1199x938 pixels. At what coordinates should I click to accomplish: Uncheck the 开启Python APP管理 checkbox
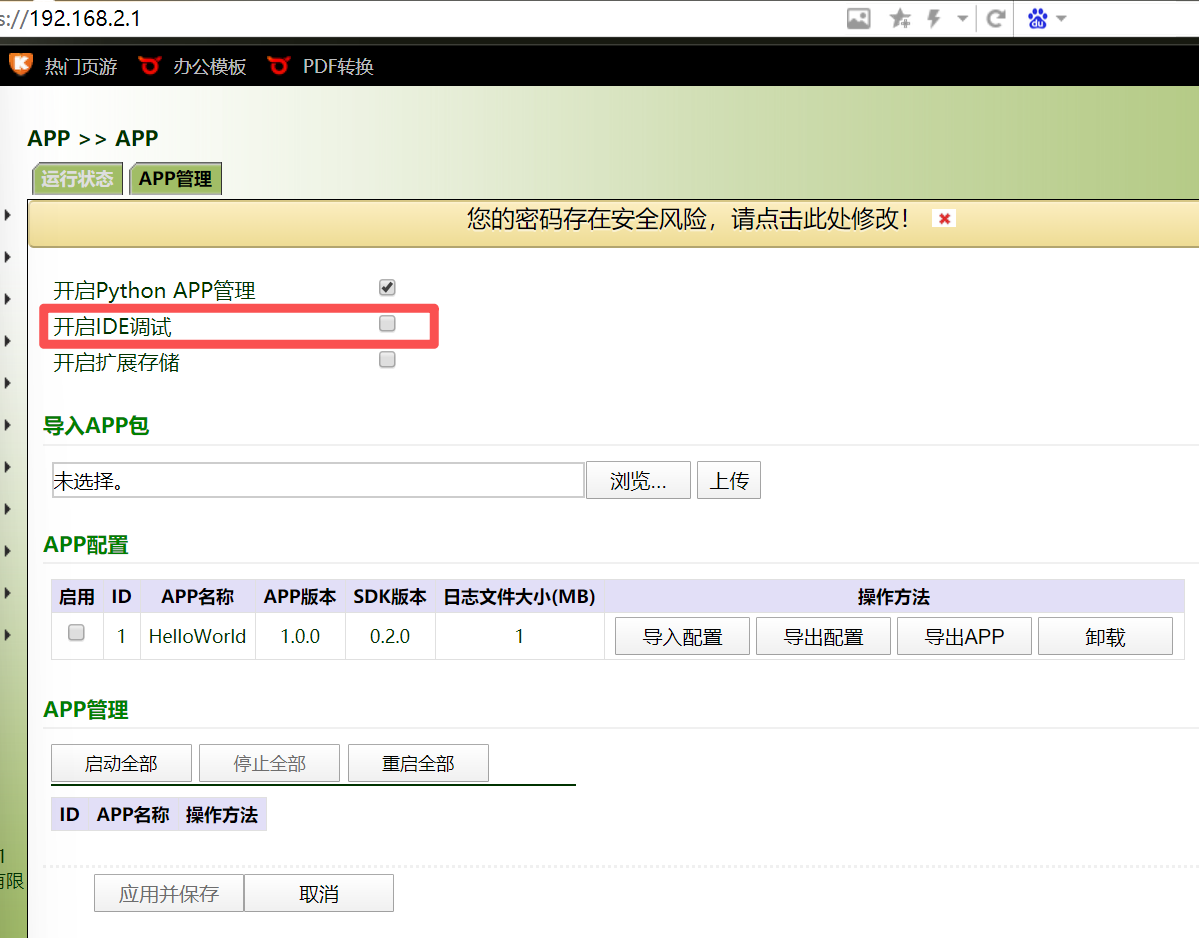[x=387, y=288]
